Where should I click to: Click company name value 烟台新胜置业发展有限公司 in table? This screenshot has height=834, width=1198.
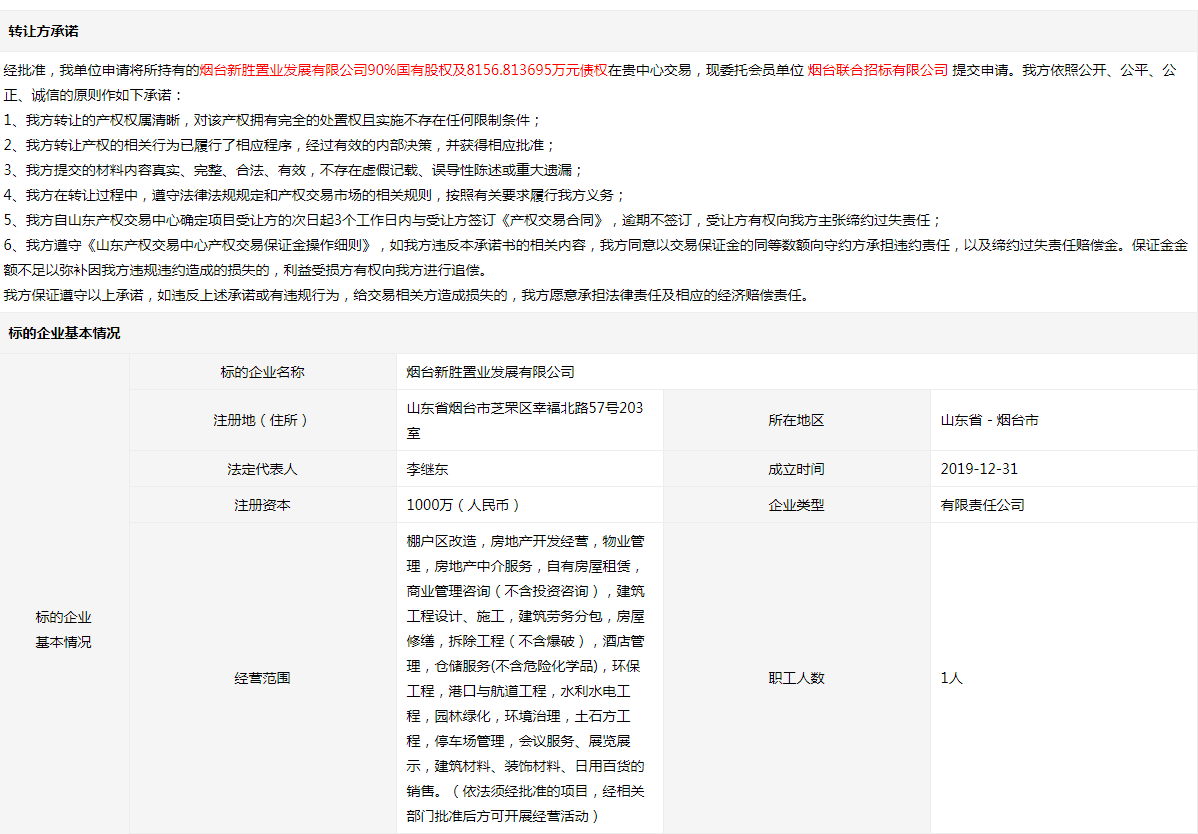click(x=491, y=372)
